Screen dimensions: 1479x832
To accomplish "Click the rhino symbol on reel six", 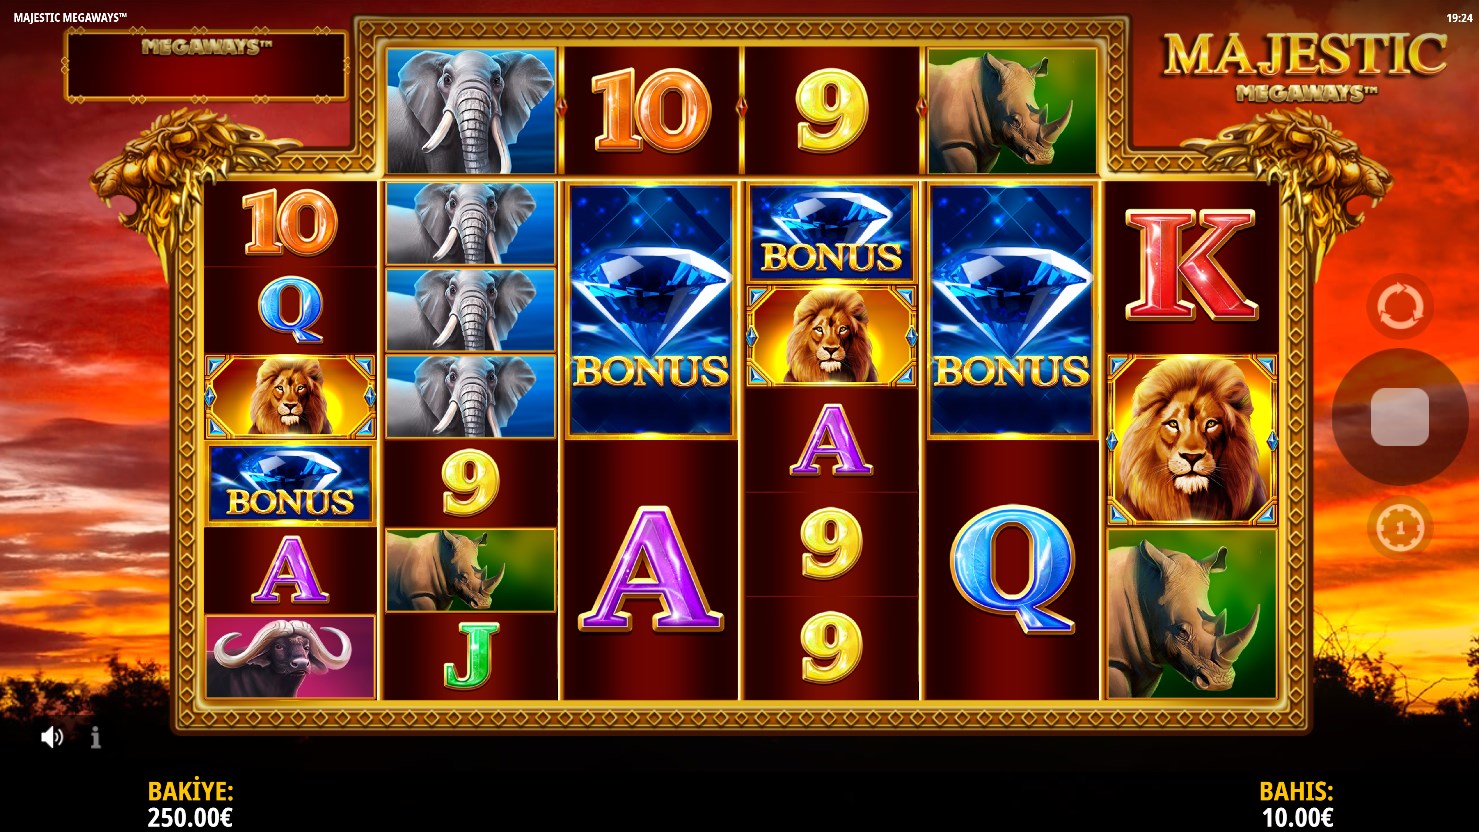I will [1192, 613].
